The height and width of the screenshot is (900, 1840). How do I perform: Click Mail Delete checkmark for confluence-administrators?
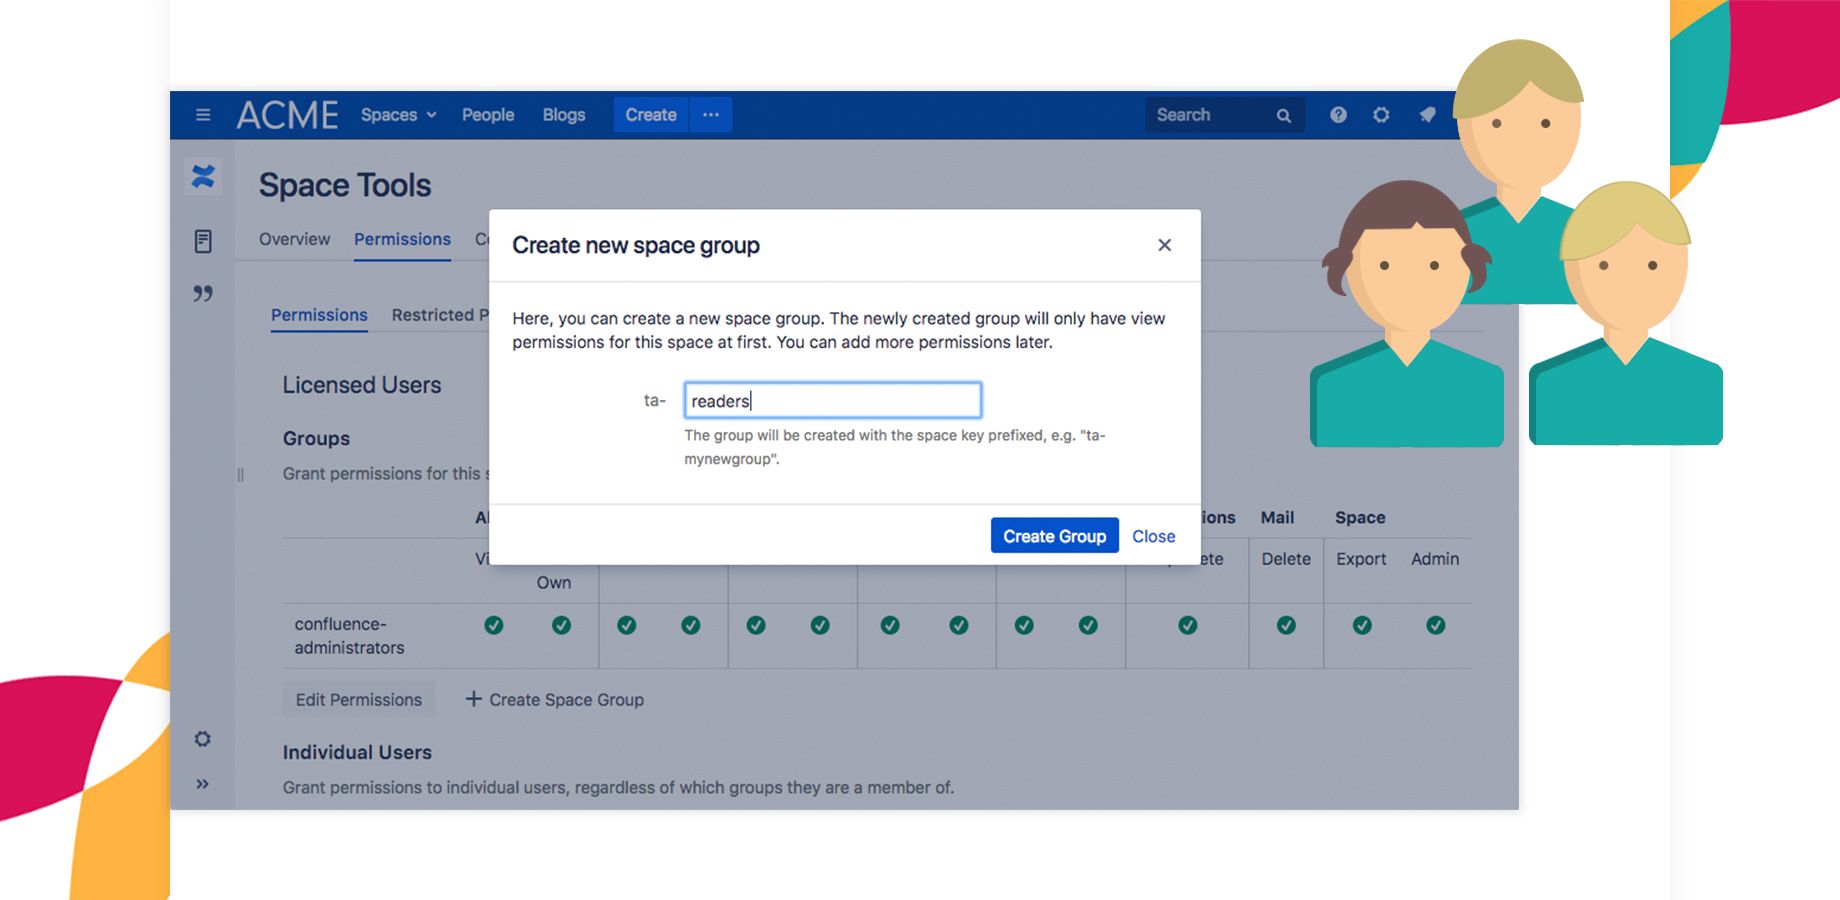coord(1286,625)
